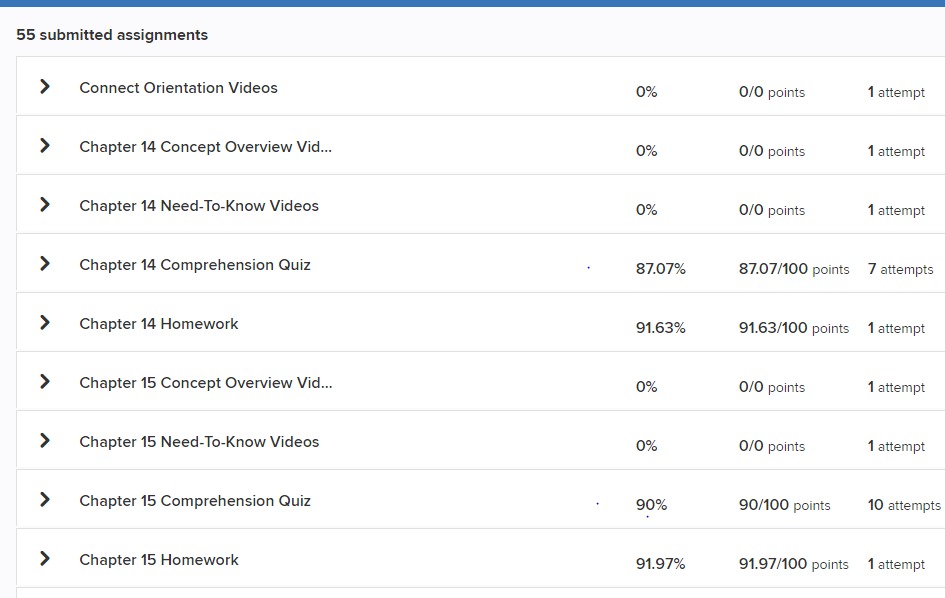
Task: Expand Chapter 14 Concept Overview Videos chevron
Action: click(x=44, y=146)
